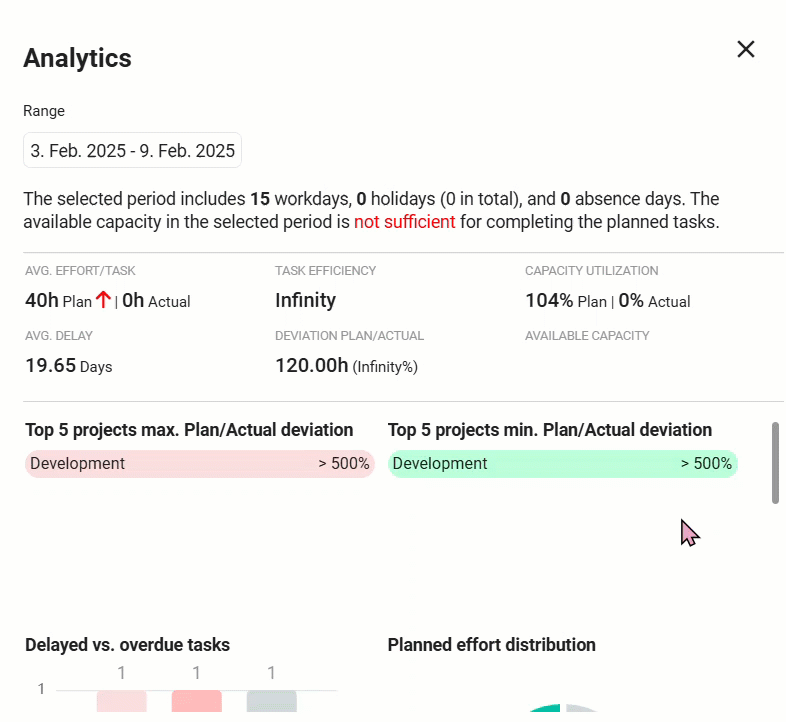Click the gray third chart bar
Screen dimensions: 786x722
(x=271, y=704)
